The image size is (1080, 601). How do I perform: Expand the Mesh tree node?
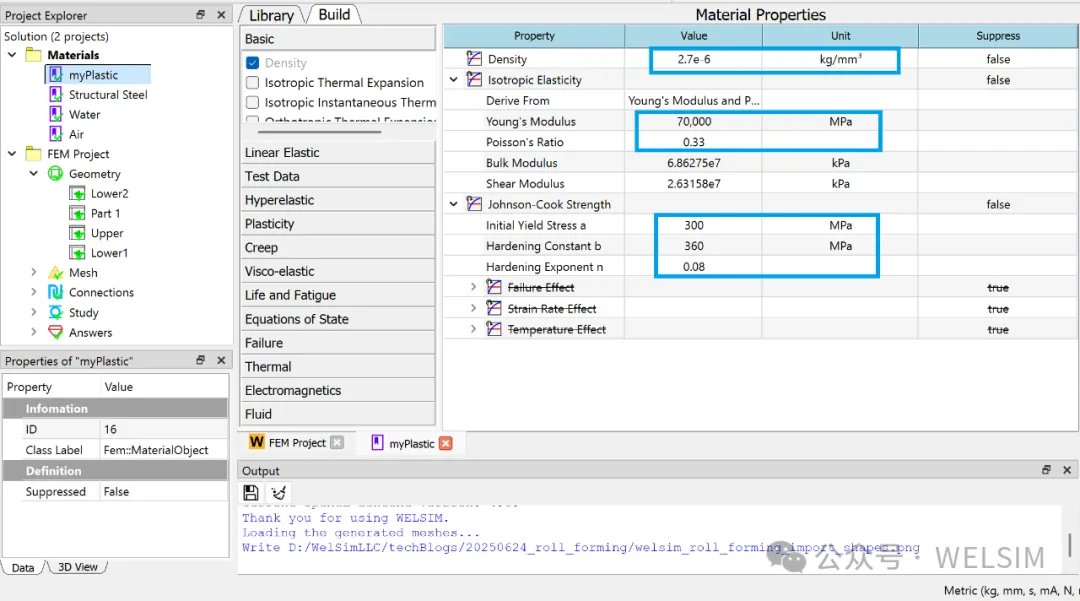pyautogui.click(x=34, y=273)
